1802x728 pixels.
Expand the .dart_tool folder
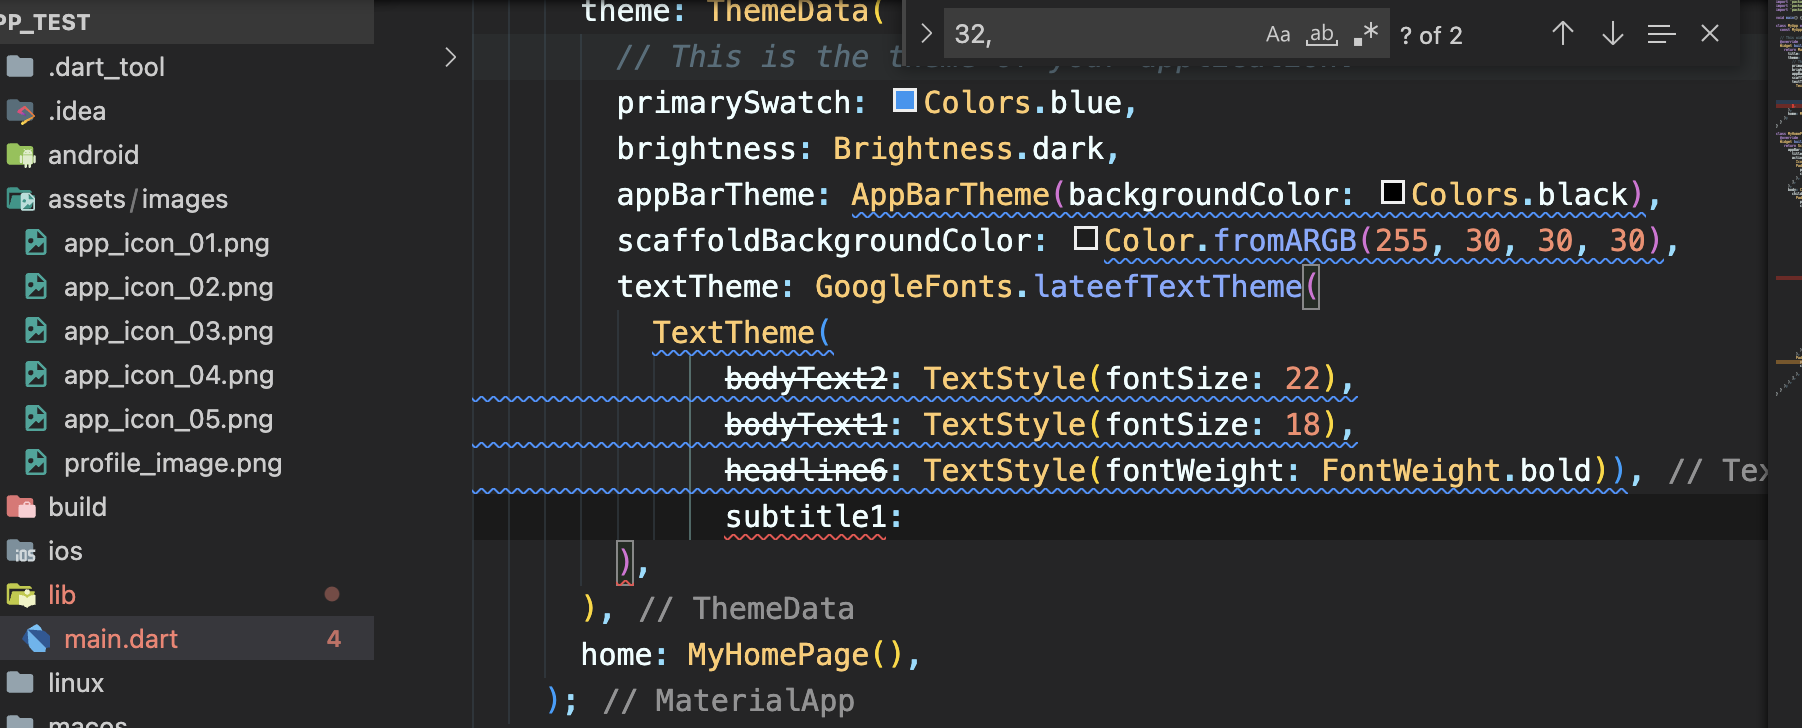(x=187, y=67)
